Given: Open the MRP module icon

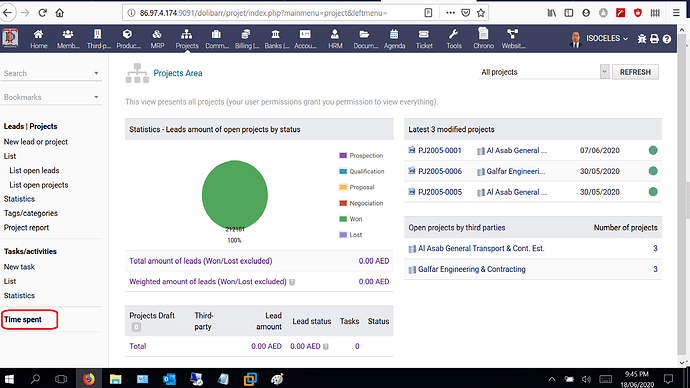Looking at the screenshot, I should (x=157, y=34).
